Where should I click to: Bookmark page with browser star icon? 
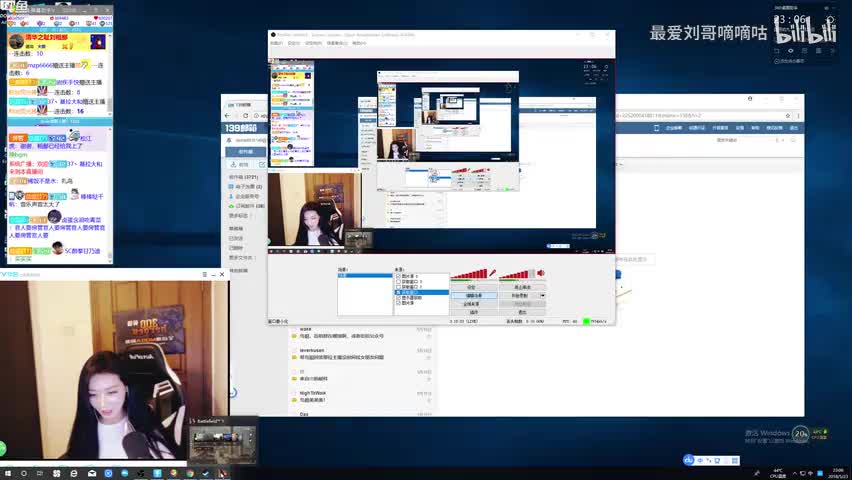tap(787, 115)
